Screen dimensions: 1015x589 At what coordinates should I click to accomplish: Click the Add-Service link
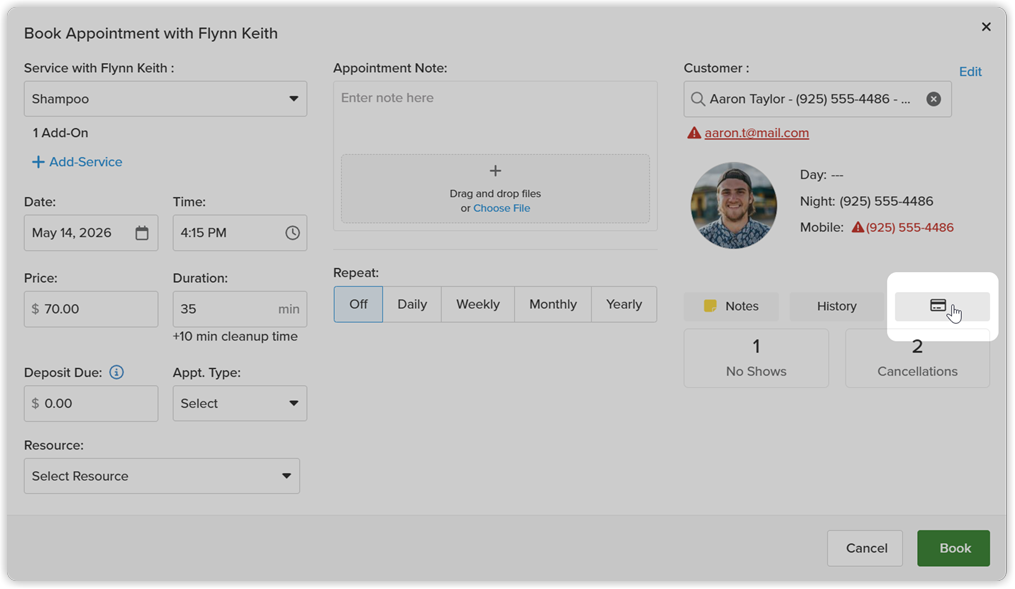(85, 162)
